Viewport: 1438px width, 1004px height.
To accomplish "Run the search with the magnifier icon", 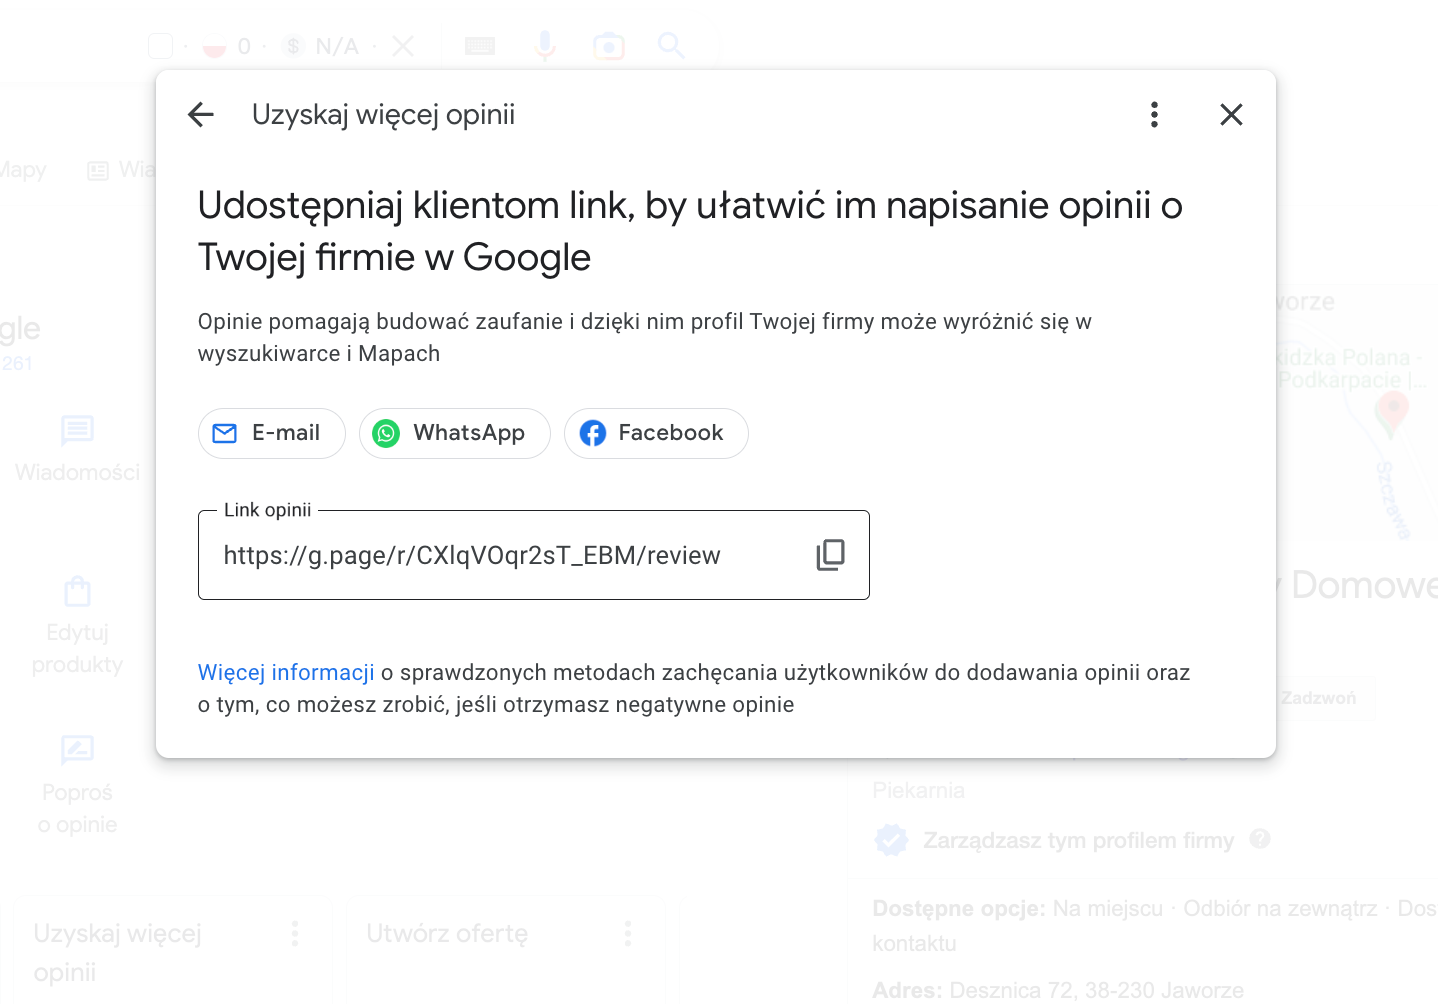I will [671, 46].
